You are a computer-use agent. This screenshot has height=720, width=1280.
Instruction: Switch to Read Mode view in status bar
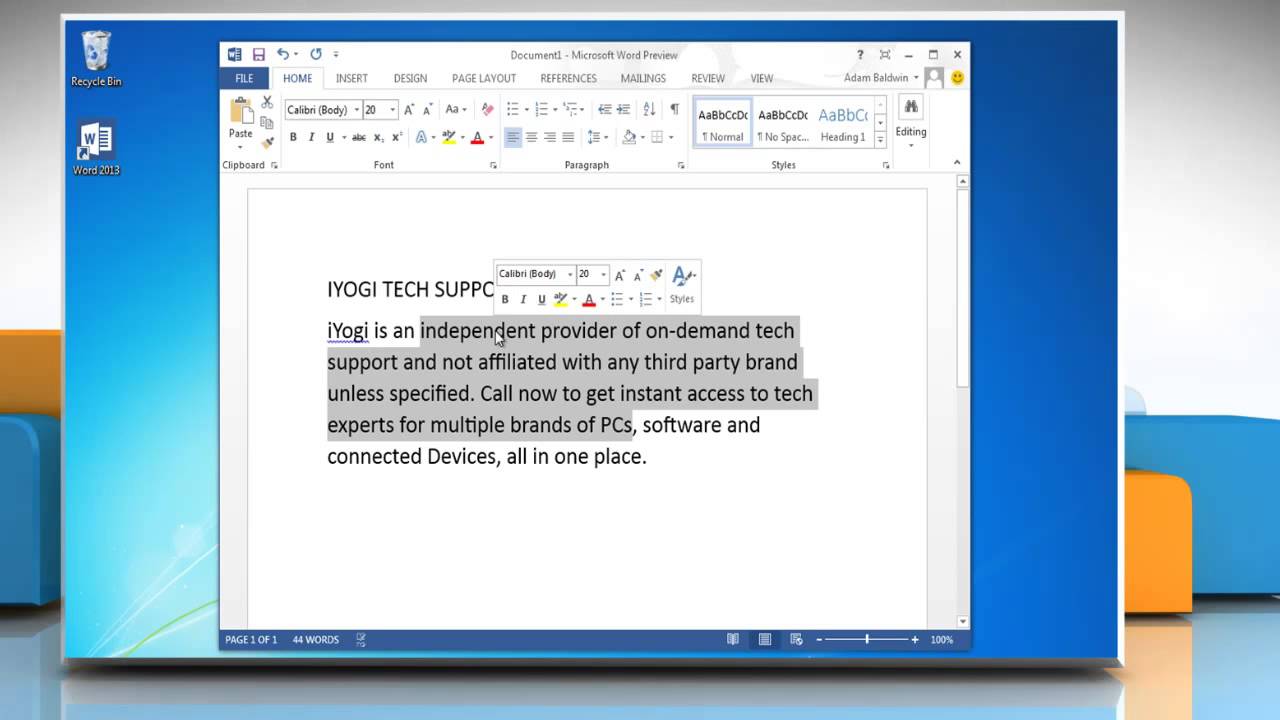click(x=733, y=639)
